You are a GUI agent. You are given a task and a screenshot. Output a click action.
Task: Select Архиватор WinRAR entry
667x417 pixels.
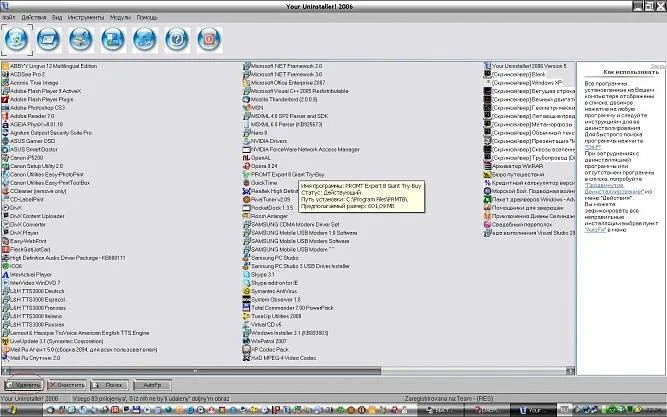pos(514,166)
